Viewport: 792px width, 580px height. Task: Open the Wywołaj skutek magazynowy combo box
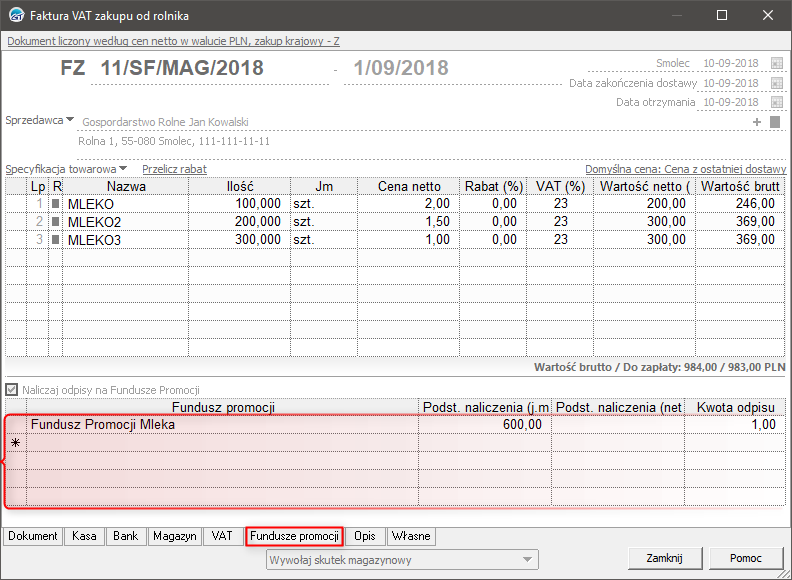(402, 559)
